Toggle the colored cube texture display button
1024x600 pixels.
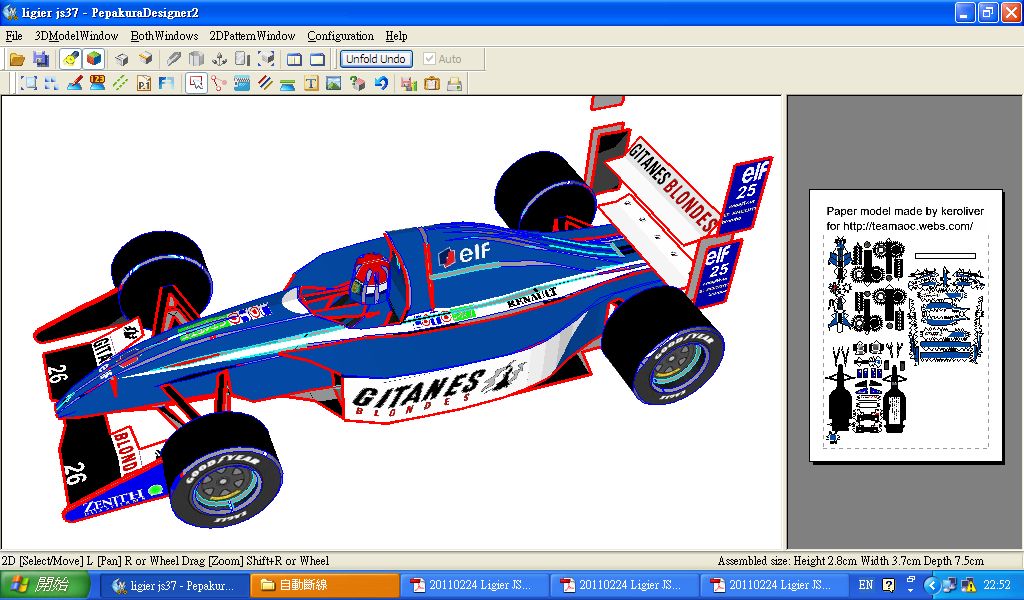[x=94, y=59]
